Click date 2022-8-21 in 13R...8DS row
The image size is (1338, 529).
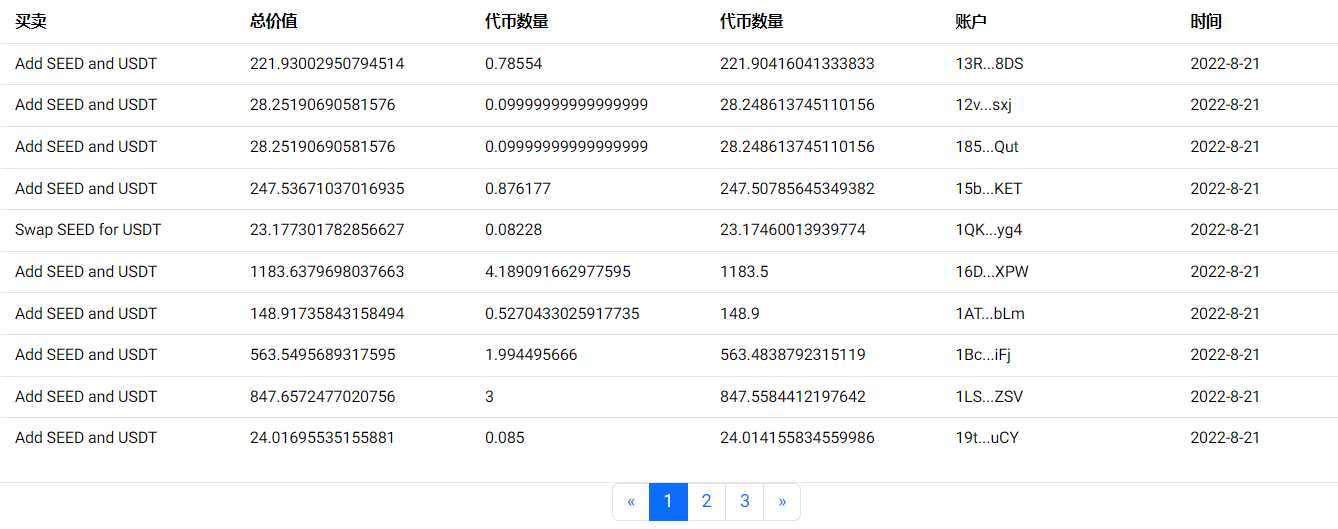[1225, 64]
